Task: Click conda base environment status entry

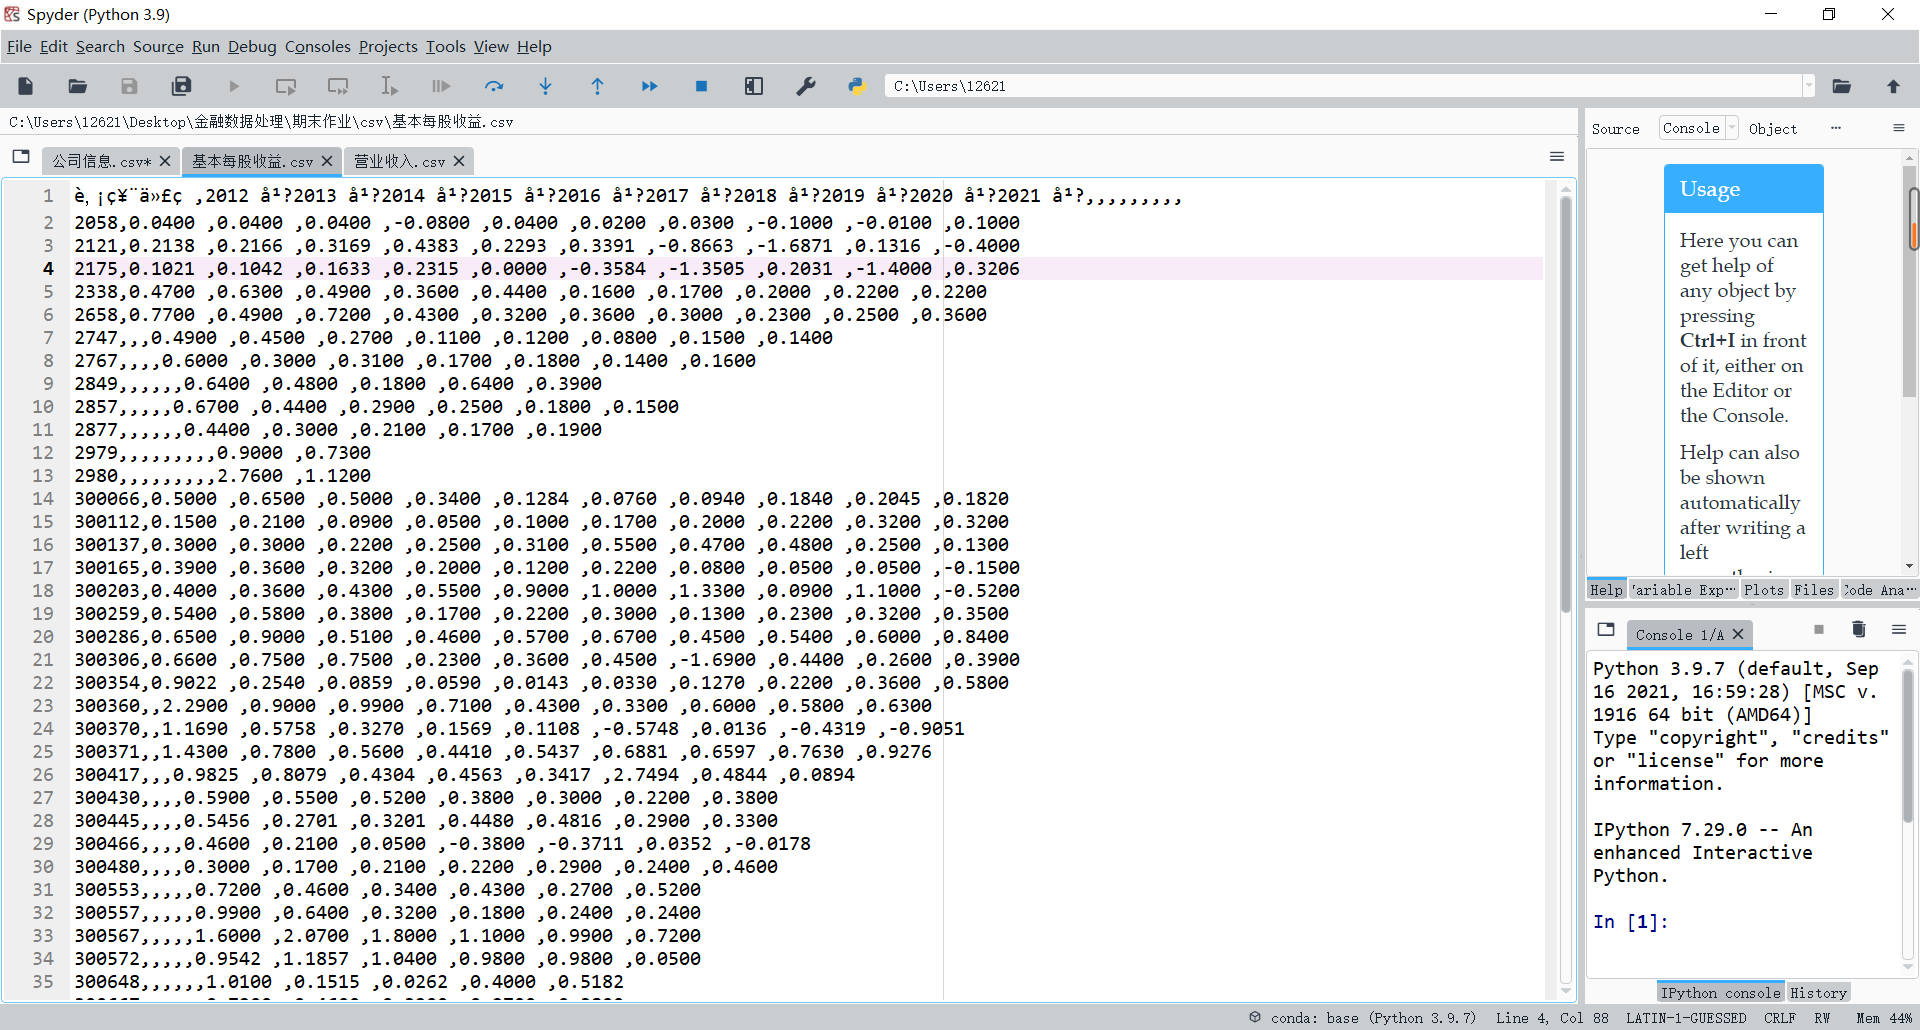Action: (1364, 1018)
